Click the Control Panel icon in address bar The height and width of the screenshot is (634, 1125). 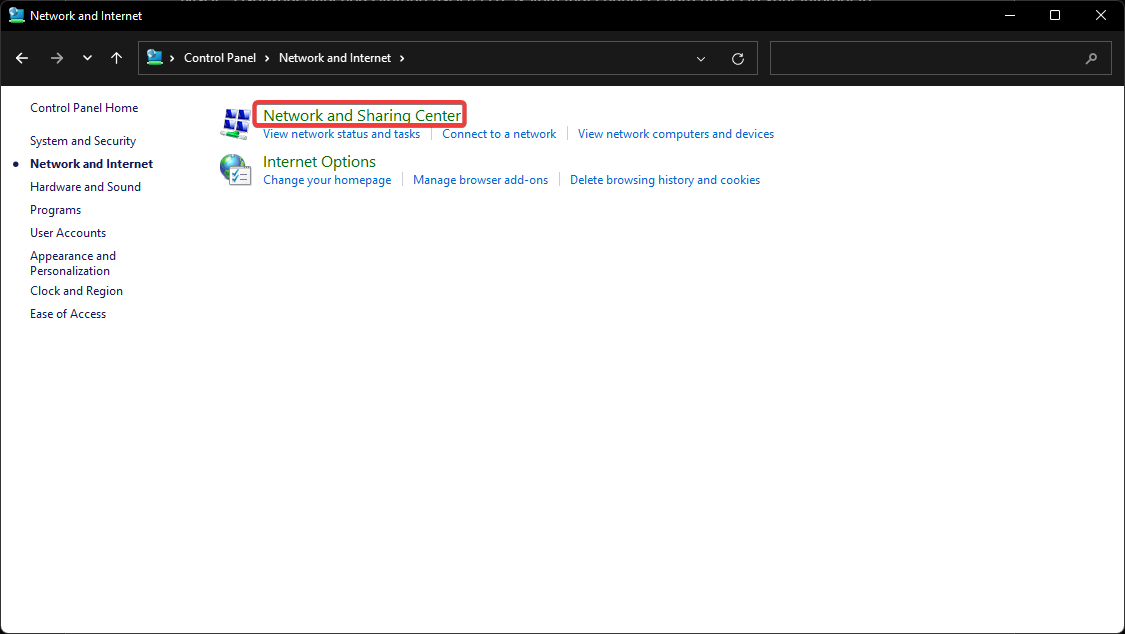[x=156, y=58]
